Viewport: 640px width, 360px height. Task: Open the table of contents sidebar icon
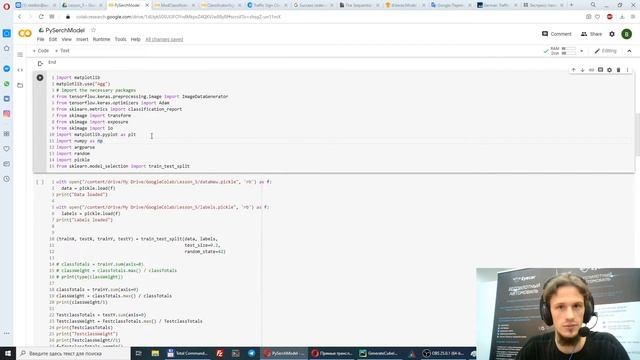pos(20,54)
